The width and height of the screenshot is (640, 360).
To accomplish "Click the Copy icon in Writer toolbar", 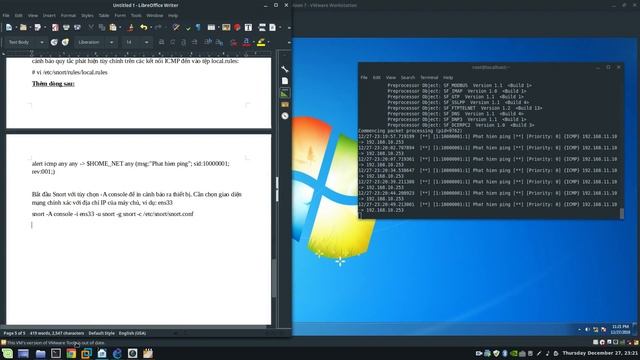I will [x=102, y=27].
